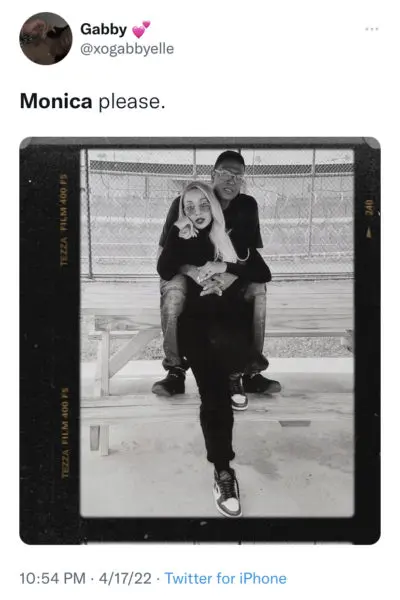This screenshot has width=400, height=600.
Task: Click the arrow below the 240 marker
Action: pos(369,233)
